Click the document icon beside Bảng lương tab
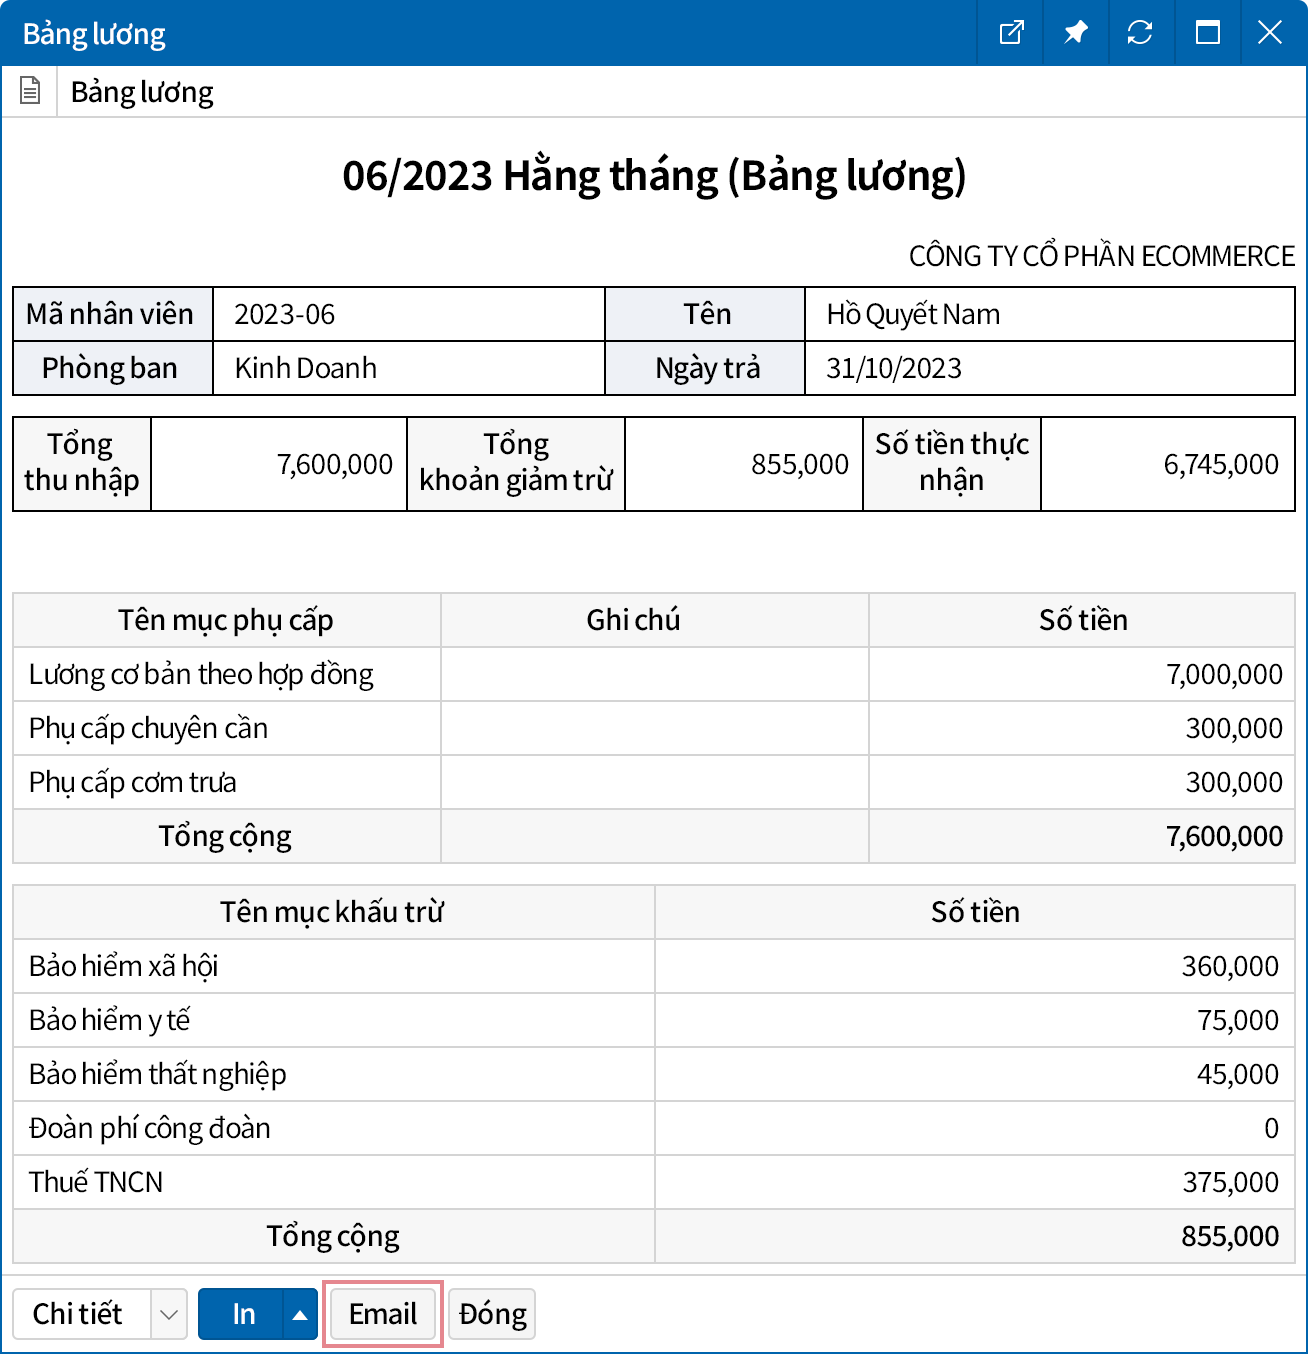This screenshot has height=1354, width=1308. 30,92
